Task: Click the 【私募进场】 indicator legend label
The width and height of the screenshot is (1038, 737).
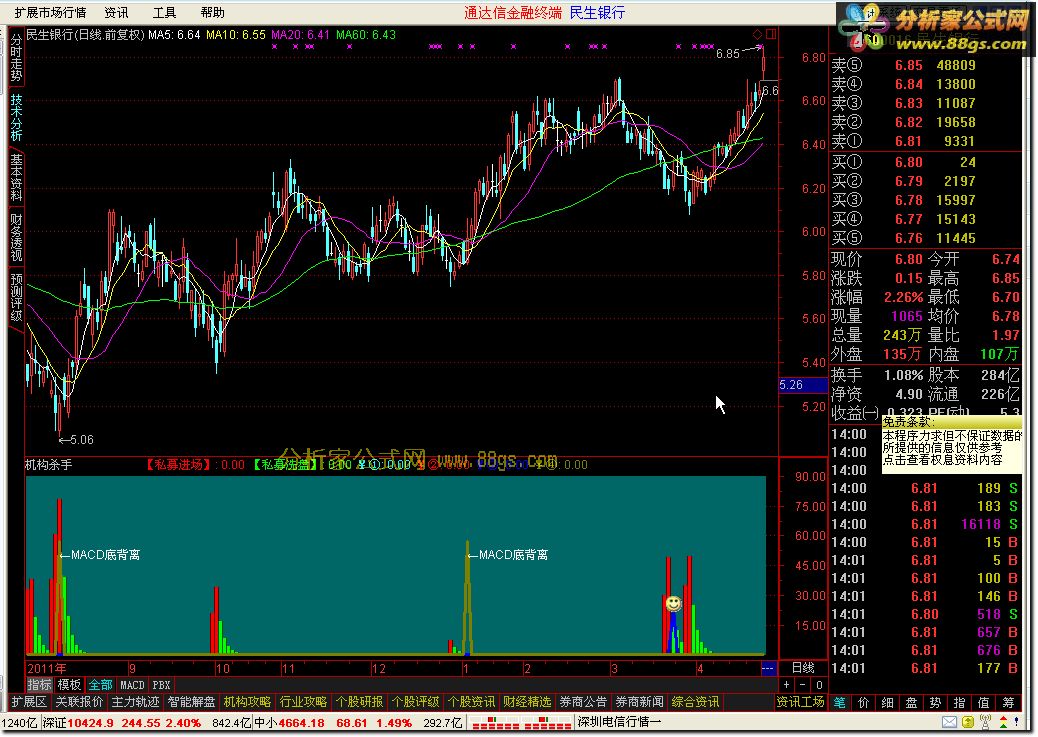Action: point(177,465)
